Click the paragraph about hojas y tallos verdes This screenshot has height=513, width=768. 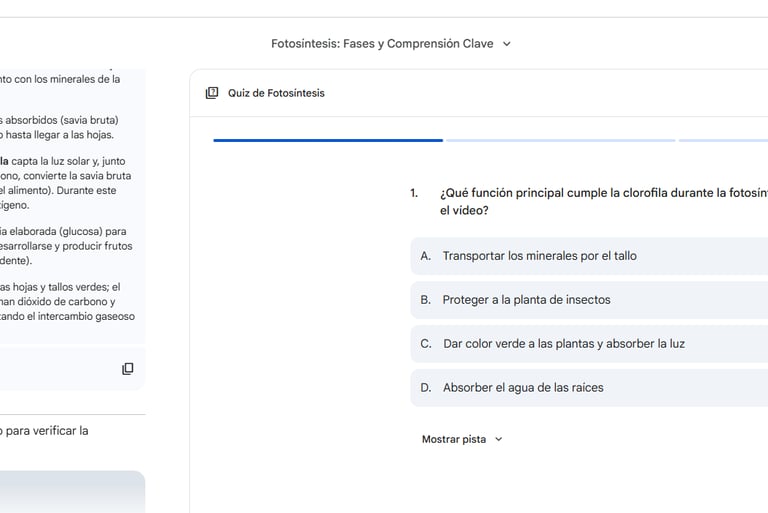pyautogui.click(x=66, y=301)
